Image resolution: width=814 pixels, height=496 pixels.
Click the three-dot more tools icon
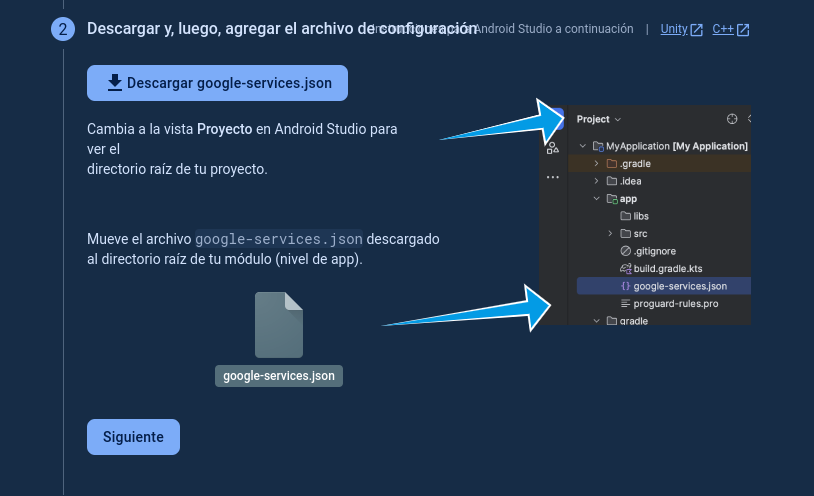[x=552, y=177]
